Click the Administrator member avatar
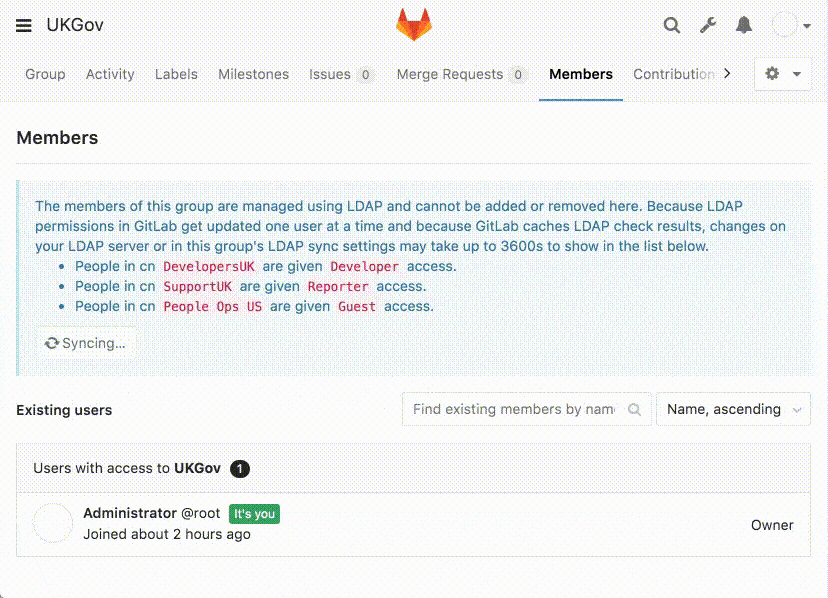This screenshot has width=828, height=598. click(53, 523)
